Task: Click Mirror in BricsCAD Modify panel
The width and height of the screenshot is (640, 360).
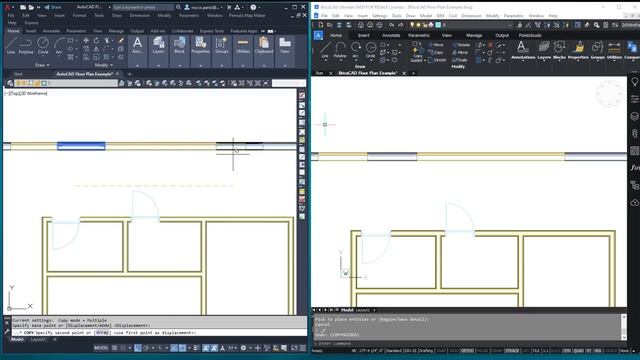Action: click(460, 52)
